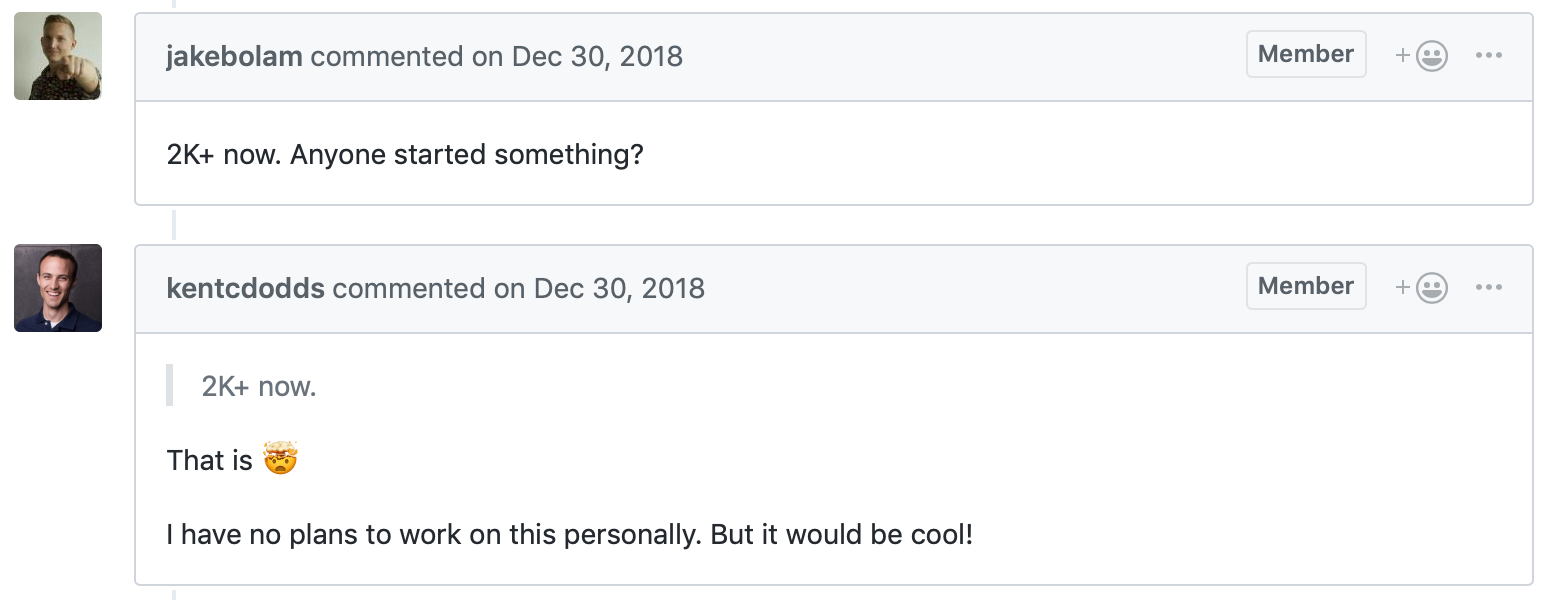Screen dimensions: 1546x600
Task: Click the exploding head emoji in kentcdodds's comment
Action: 281,460
